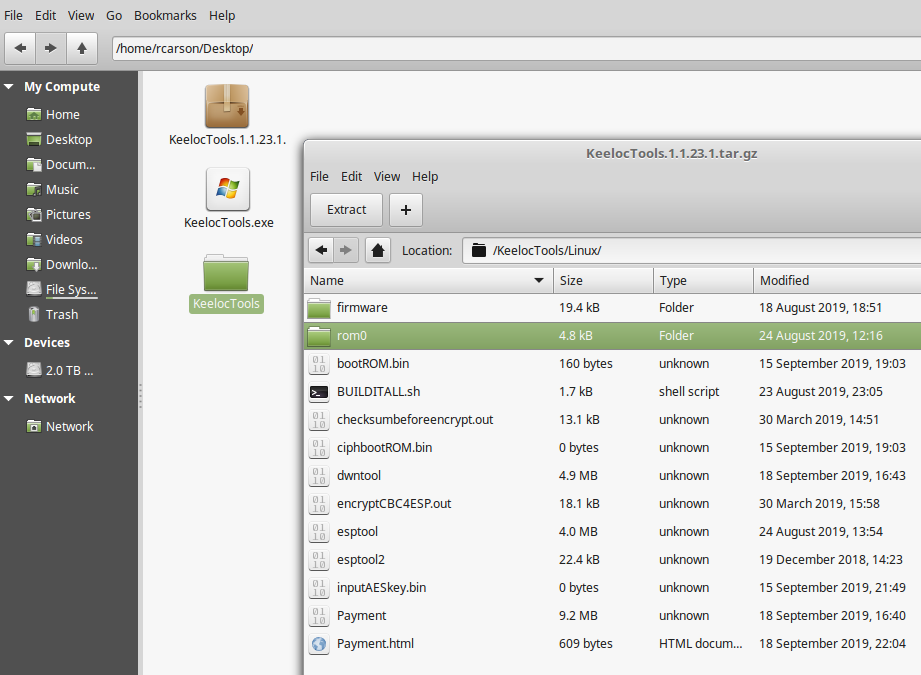The image size is (921, 675).
Task: Select the KeelocTools.exe desktop icon
Action: tap(227, 189)
